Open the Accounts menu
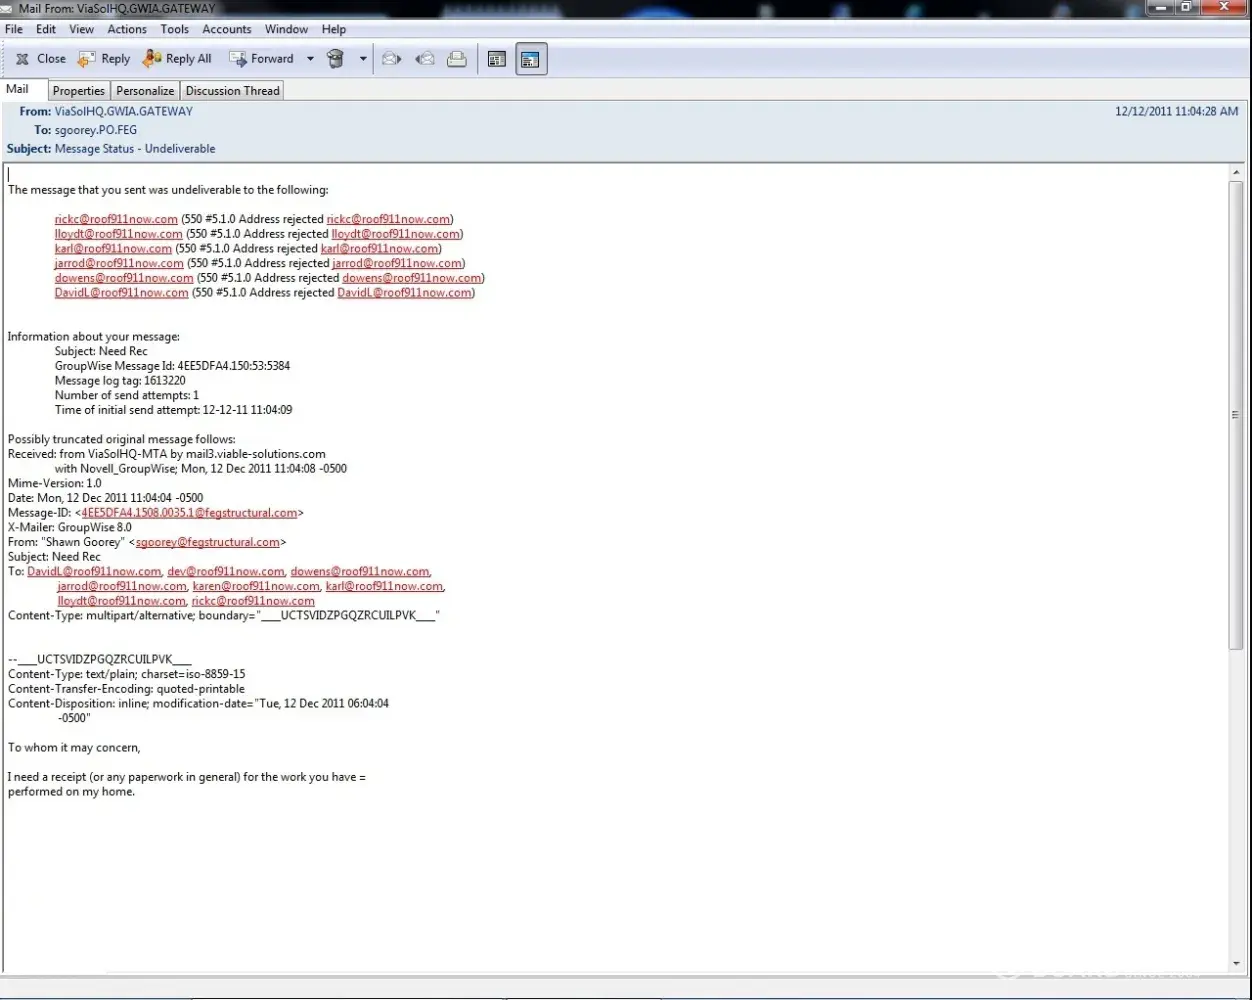The image size is (1252, 1000). (227, 29)
